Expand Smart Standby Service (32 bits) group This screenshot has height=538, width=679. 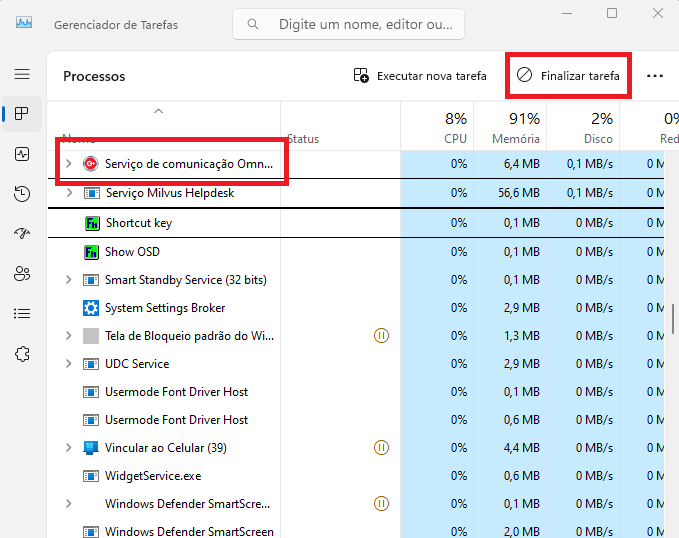pos(68,280)
